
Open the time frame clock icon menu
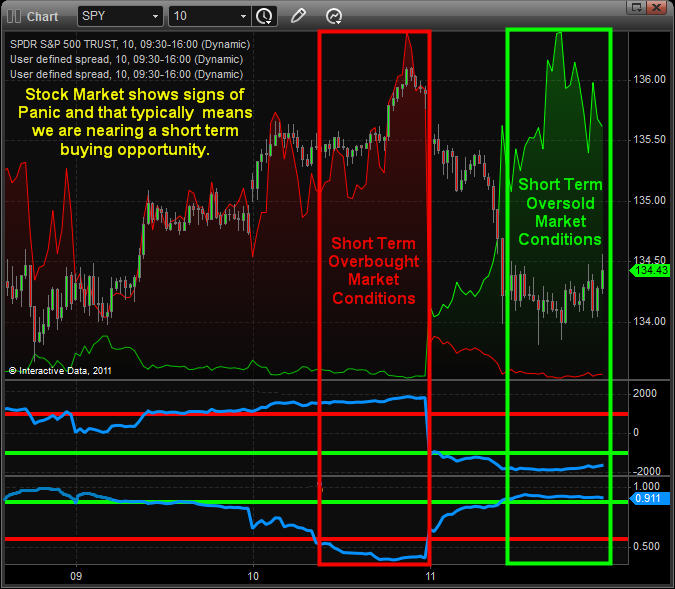[264, 16]
